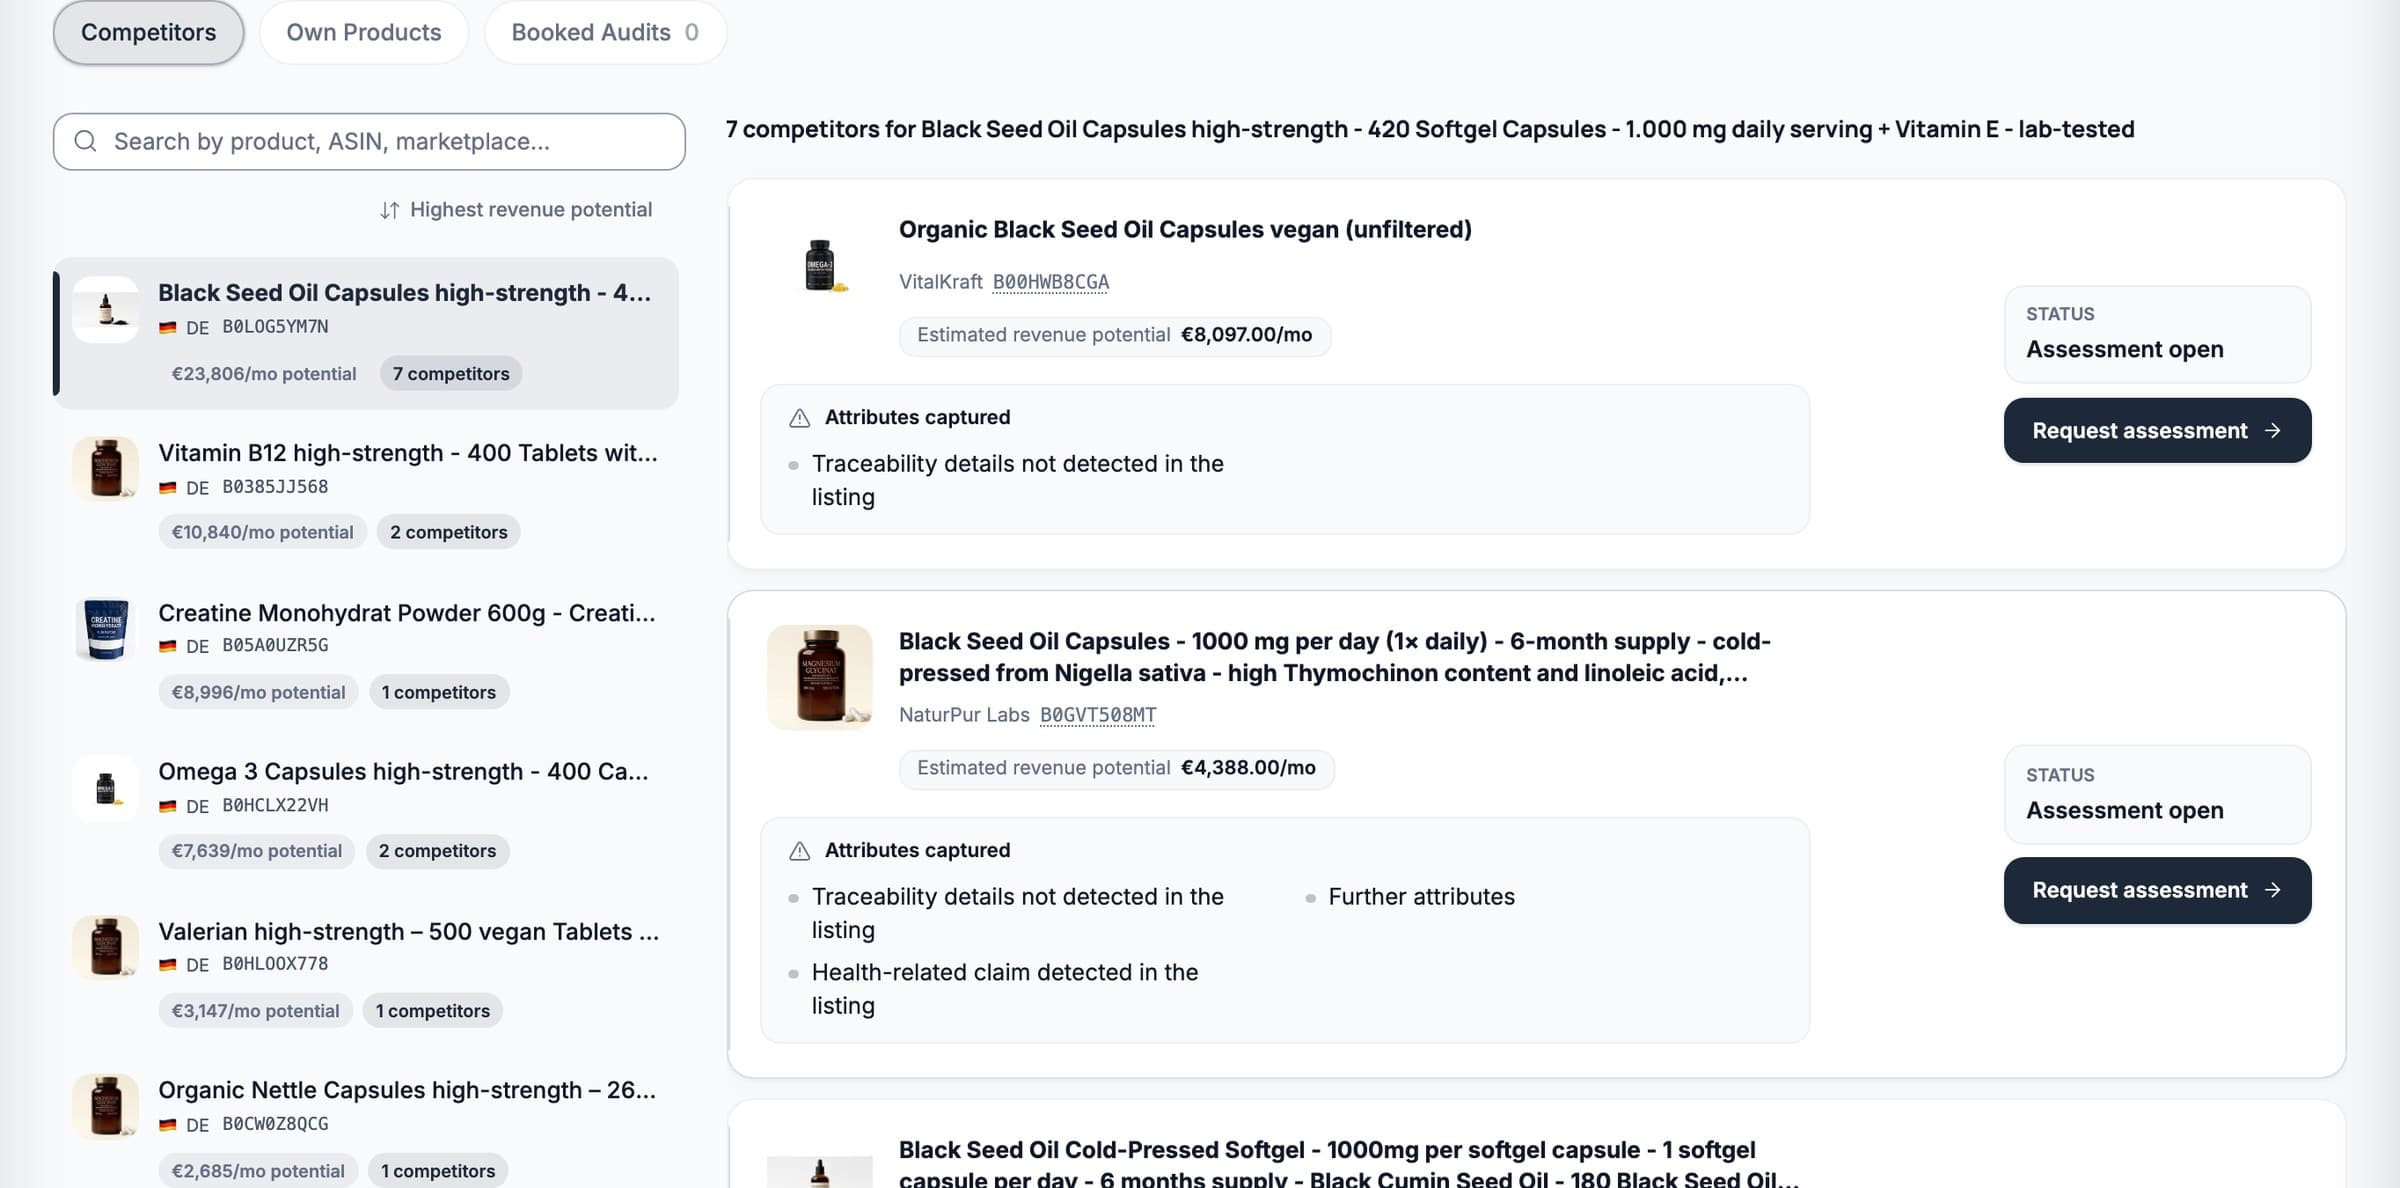Click German flag beside B05A0UZR5G

tap(168, 647)
